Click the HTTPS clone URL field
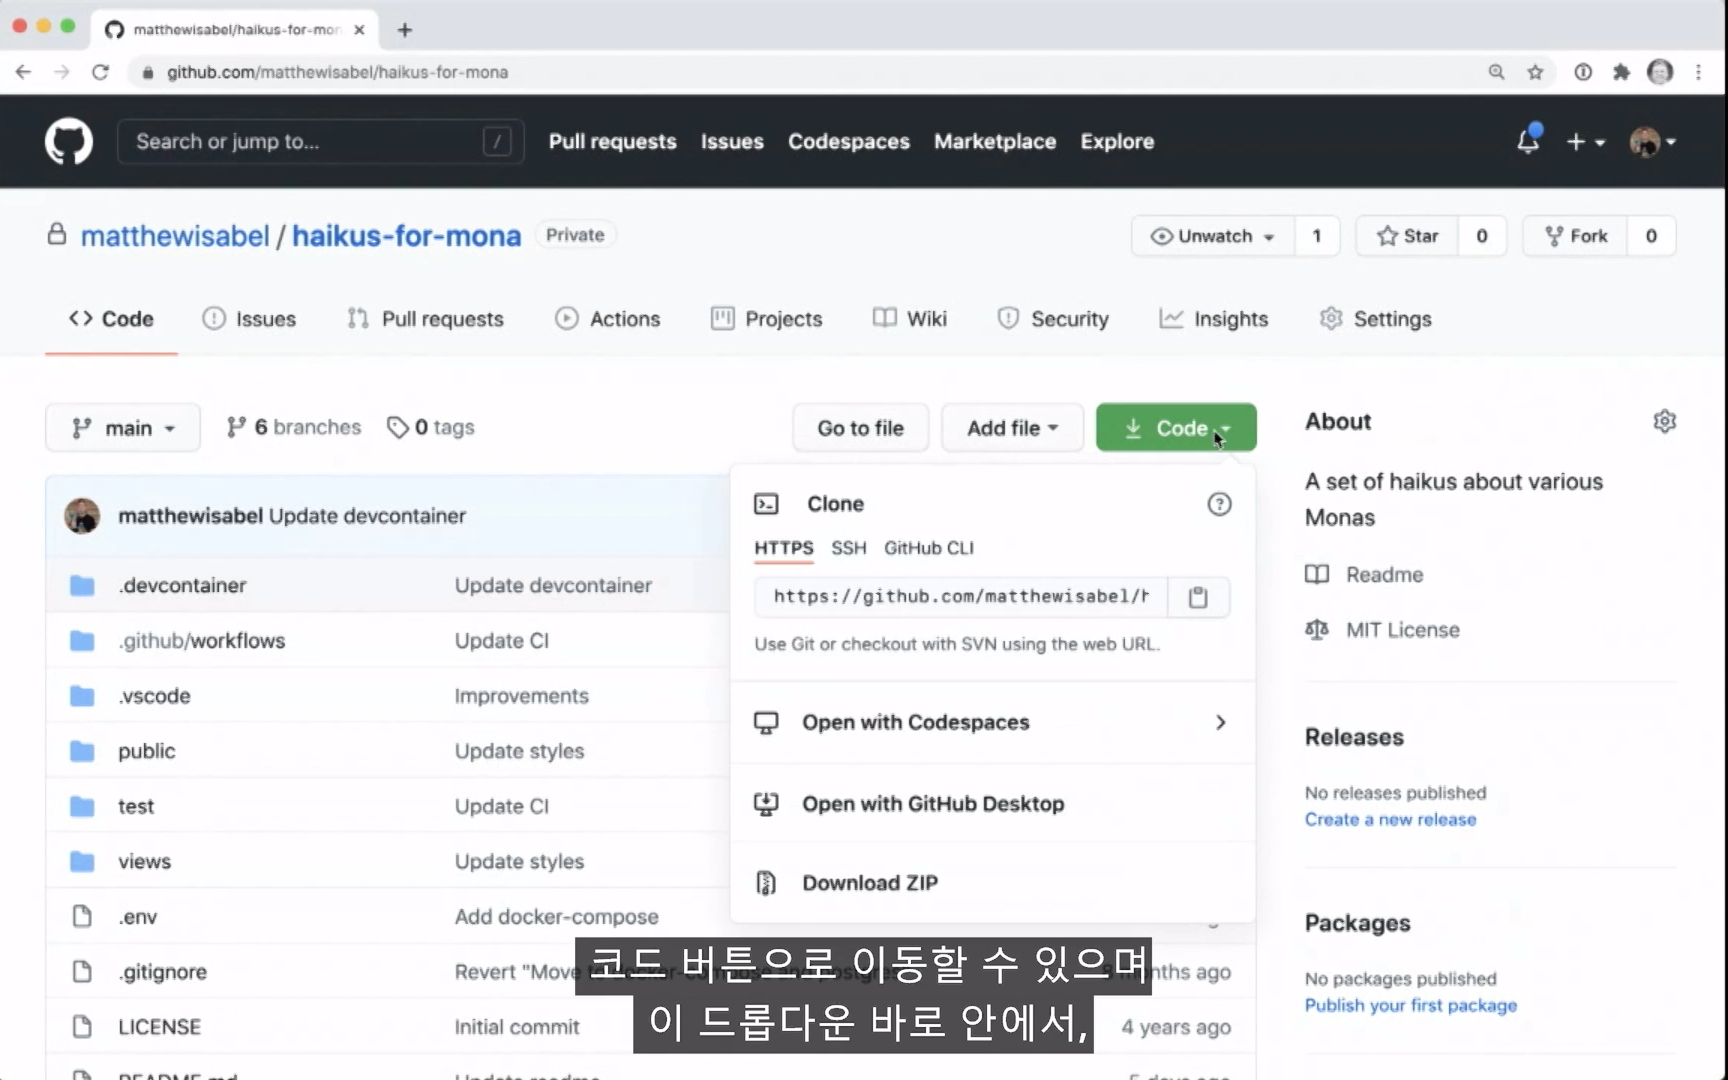1728x1080 pixels. point(960,597)
